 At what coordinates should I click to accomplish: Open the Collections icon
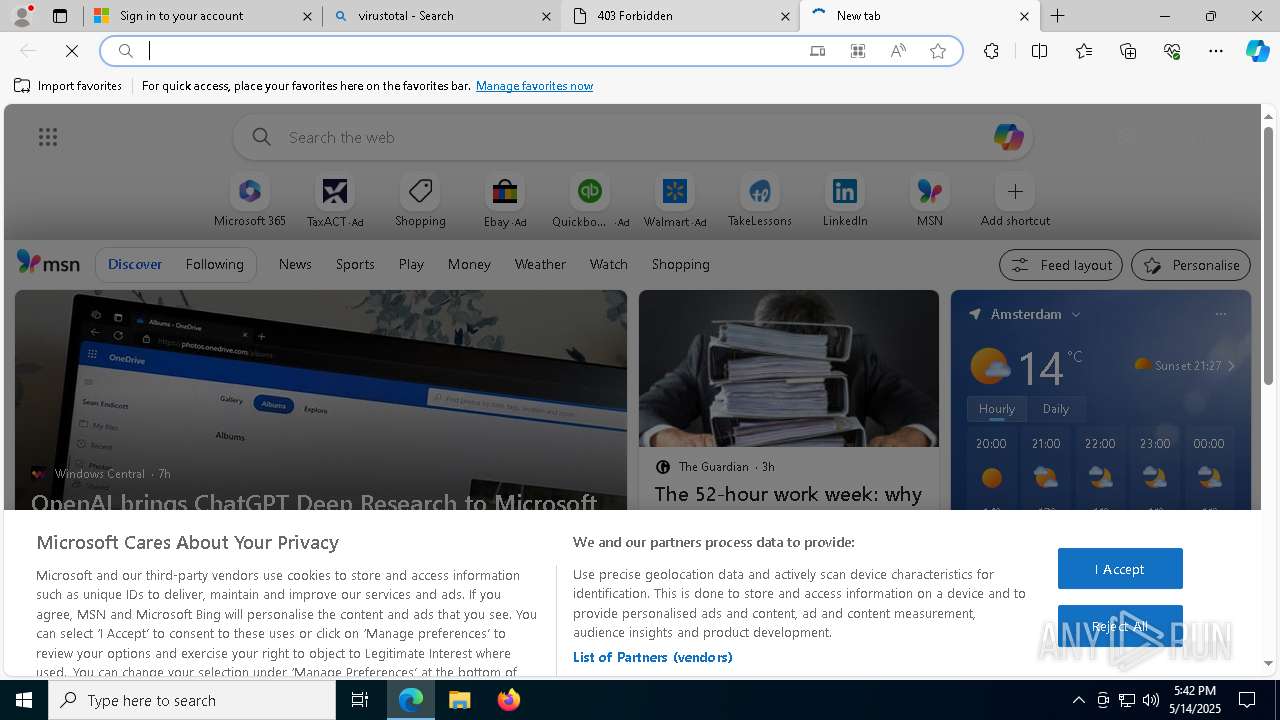(1128, 51)
